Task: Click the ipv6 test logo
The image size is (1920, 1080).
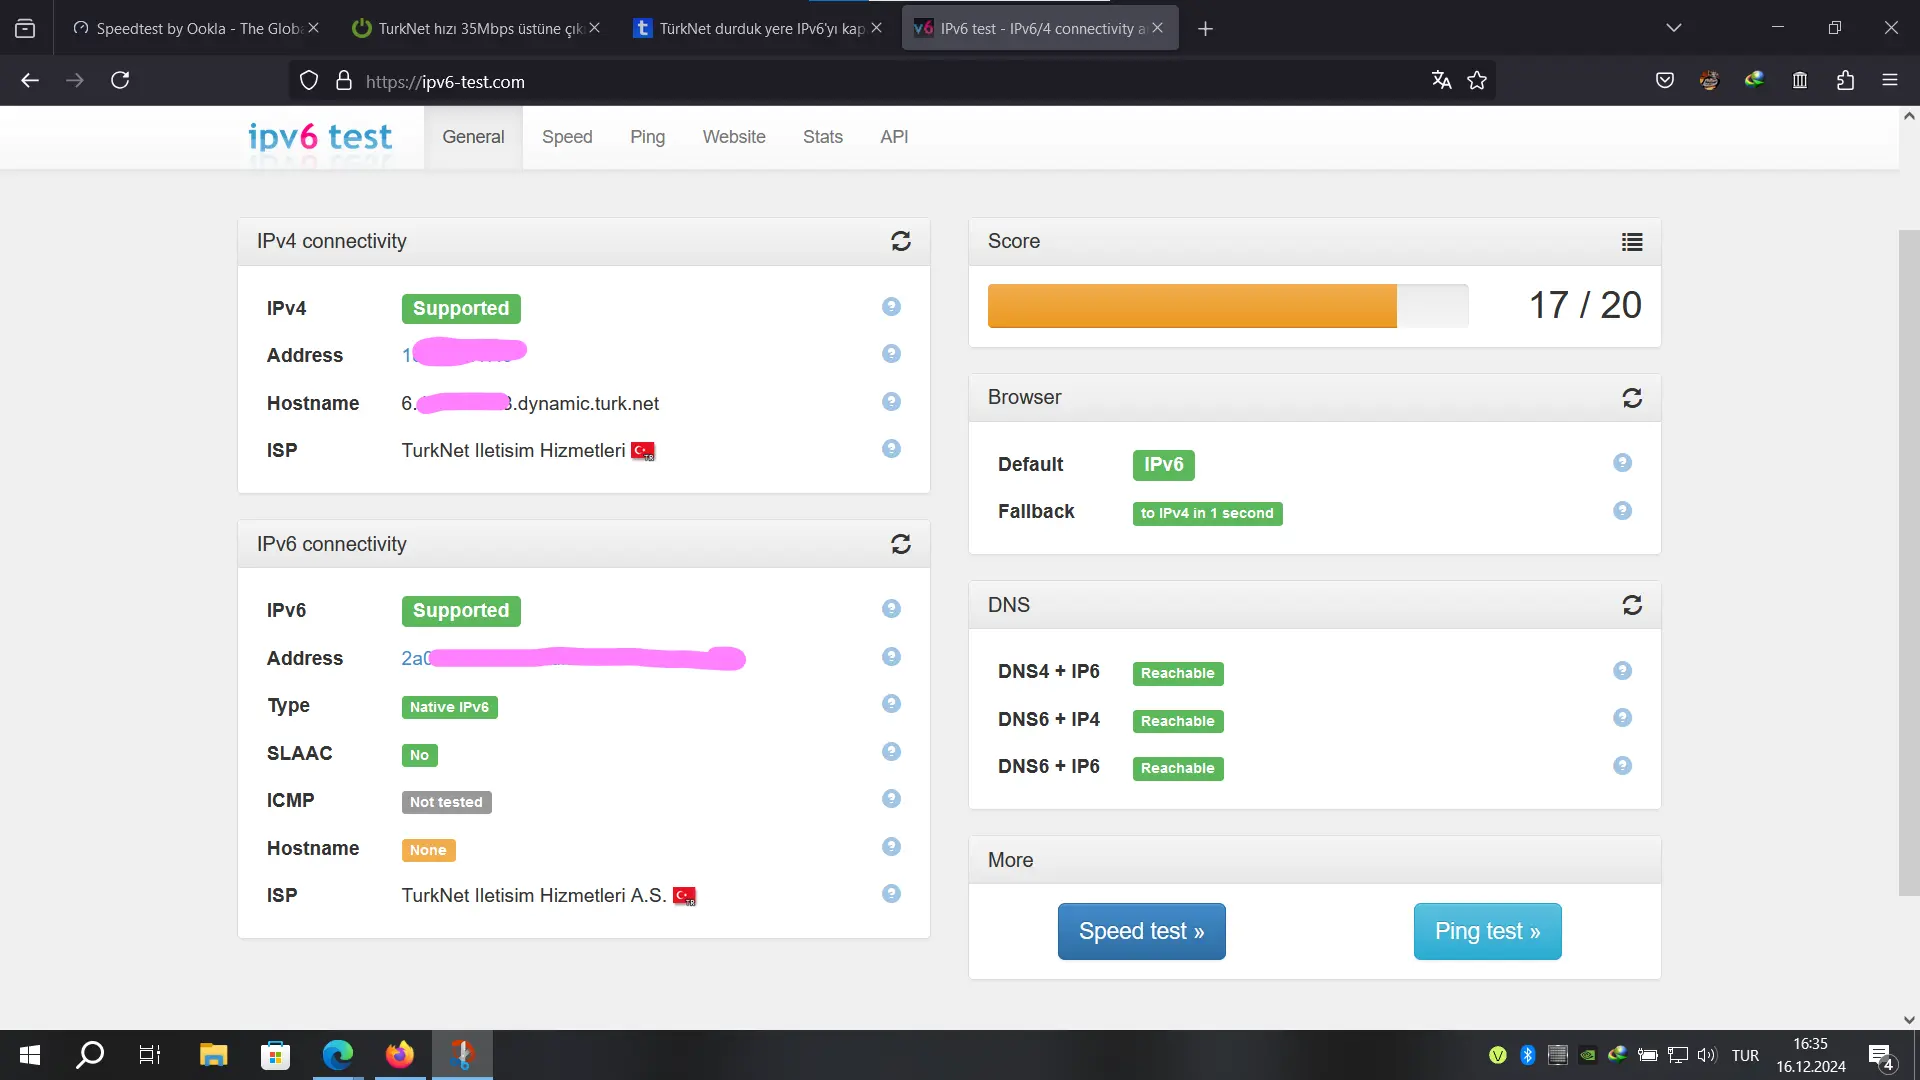Action: tap(320, 137)
